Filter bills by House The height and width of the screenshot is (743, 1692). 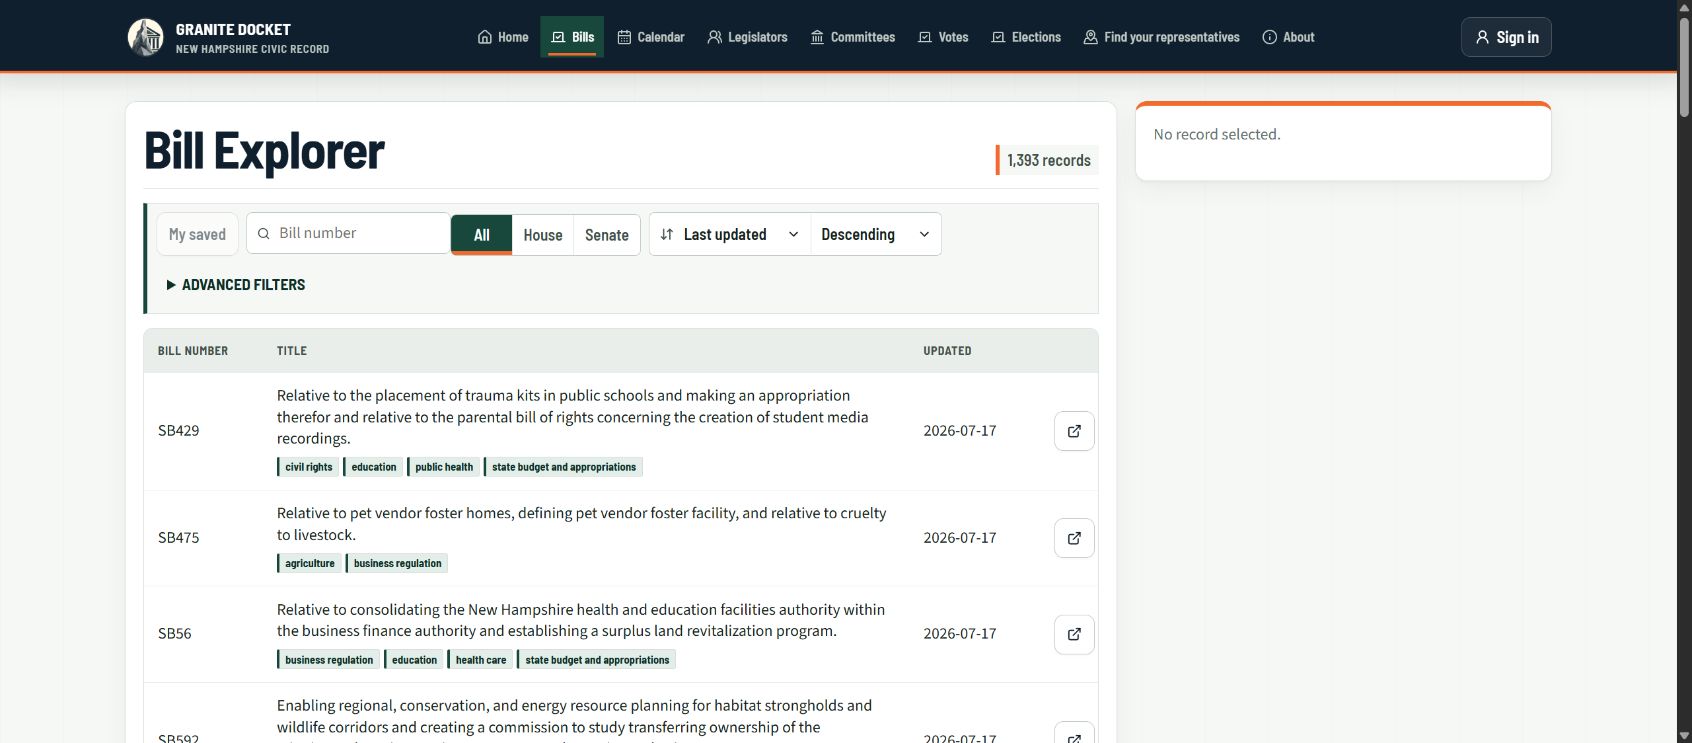(x=543, y=235)
